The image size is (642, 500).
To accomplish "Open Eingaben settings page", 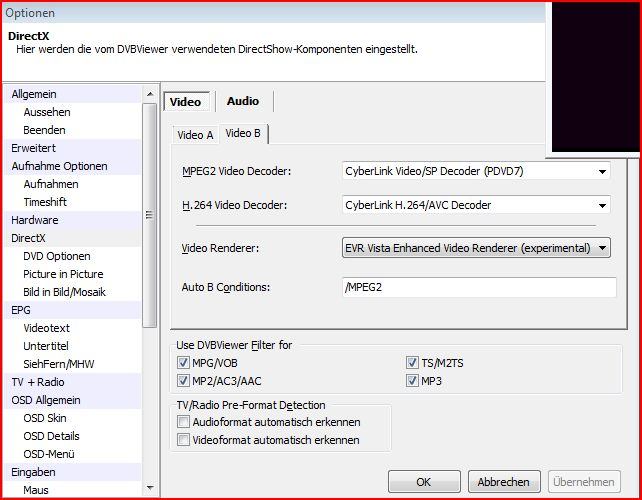I will [x=73, y=473].
